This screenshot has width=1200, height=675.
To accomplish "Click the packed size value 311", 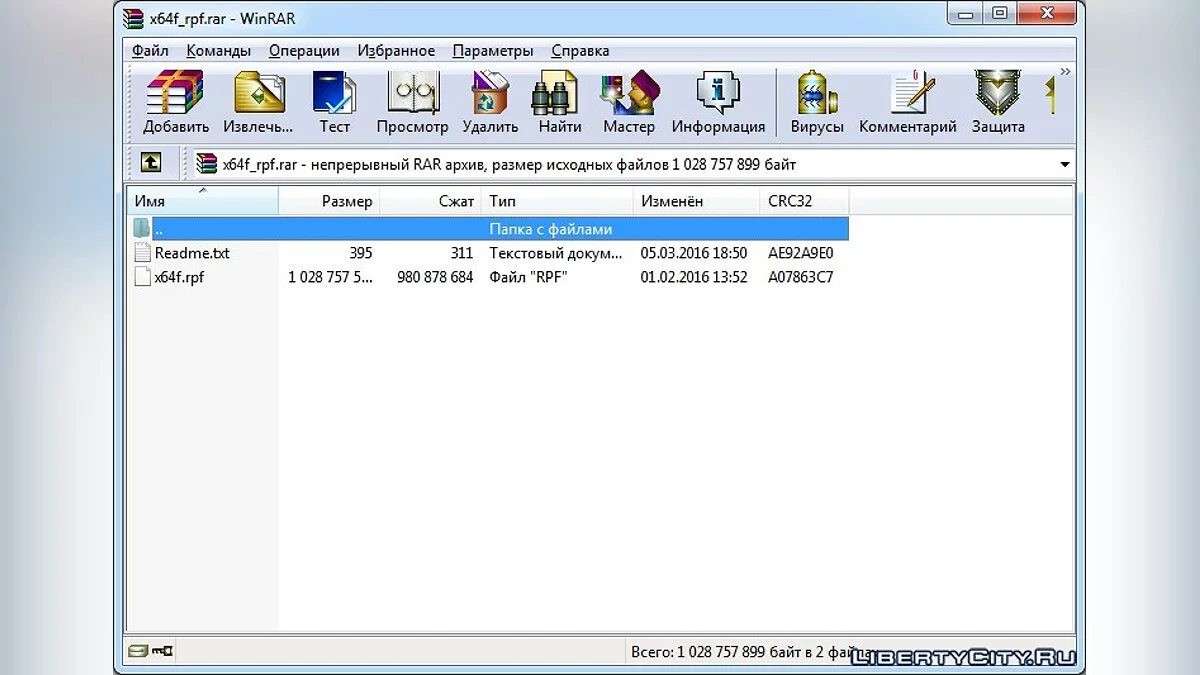I will [462, 253].
